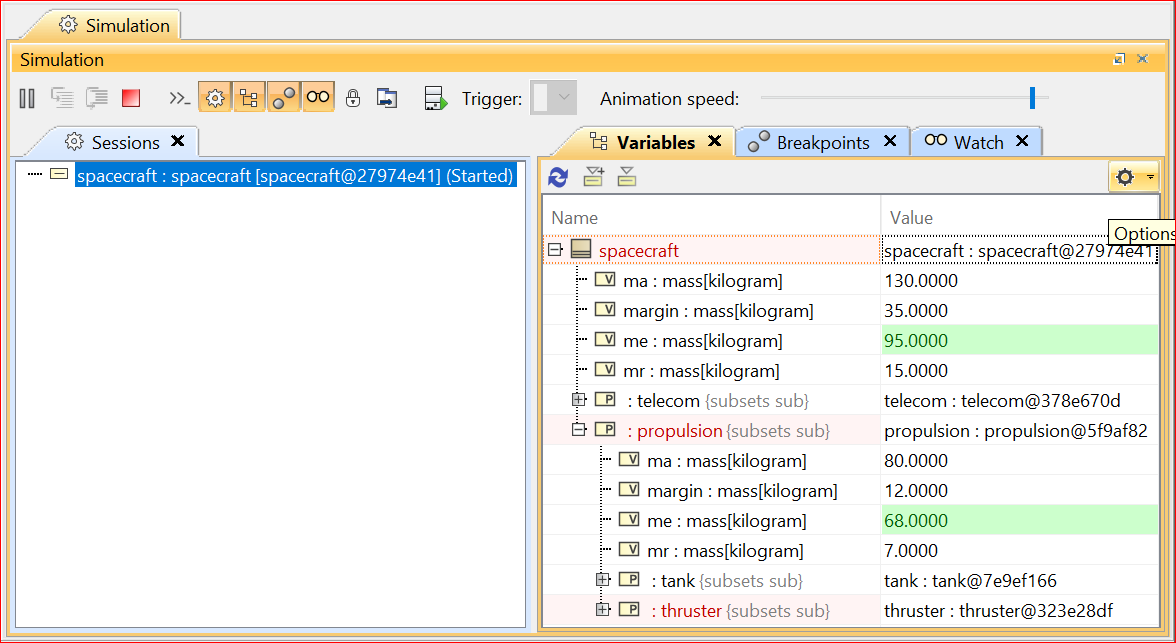1176x643 pixels.
Task: Open the Options gear button
Action: tap(1132, 177)
